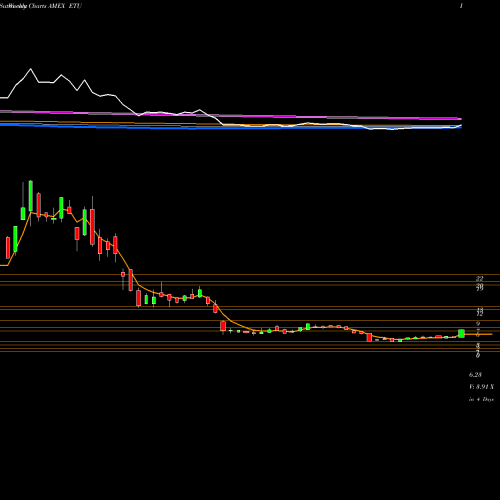Select the topmost orange horizontal support line
This screenshot has width=500, height=500.
250,275
